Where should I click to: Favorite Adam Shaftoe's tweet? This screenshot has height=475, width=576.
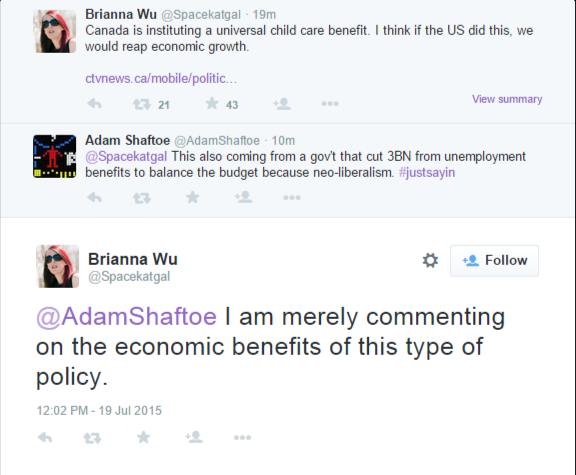click(192, 197)
